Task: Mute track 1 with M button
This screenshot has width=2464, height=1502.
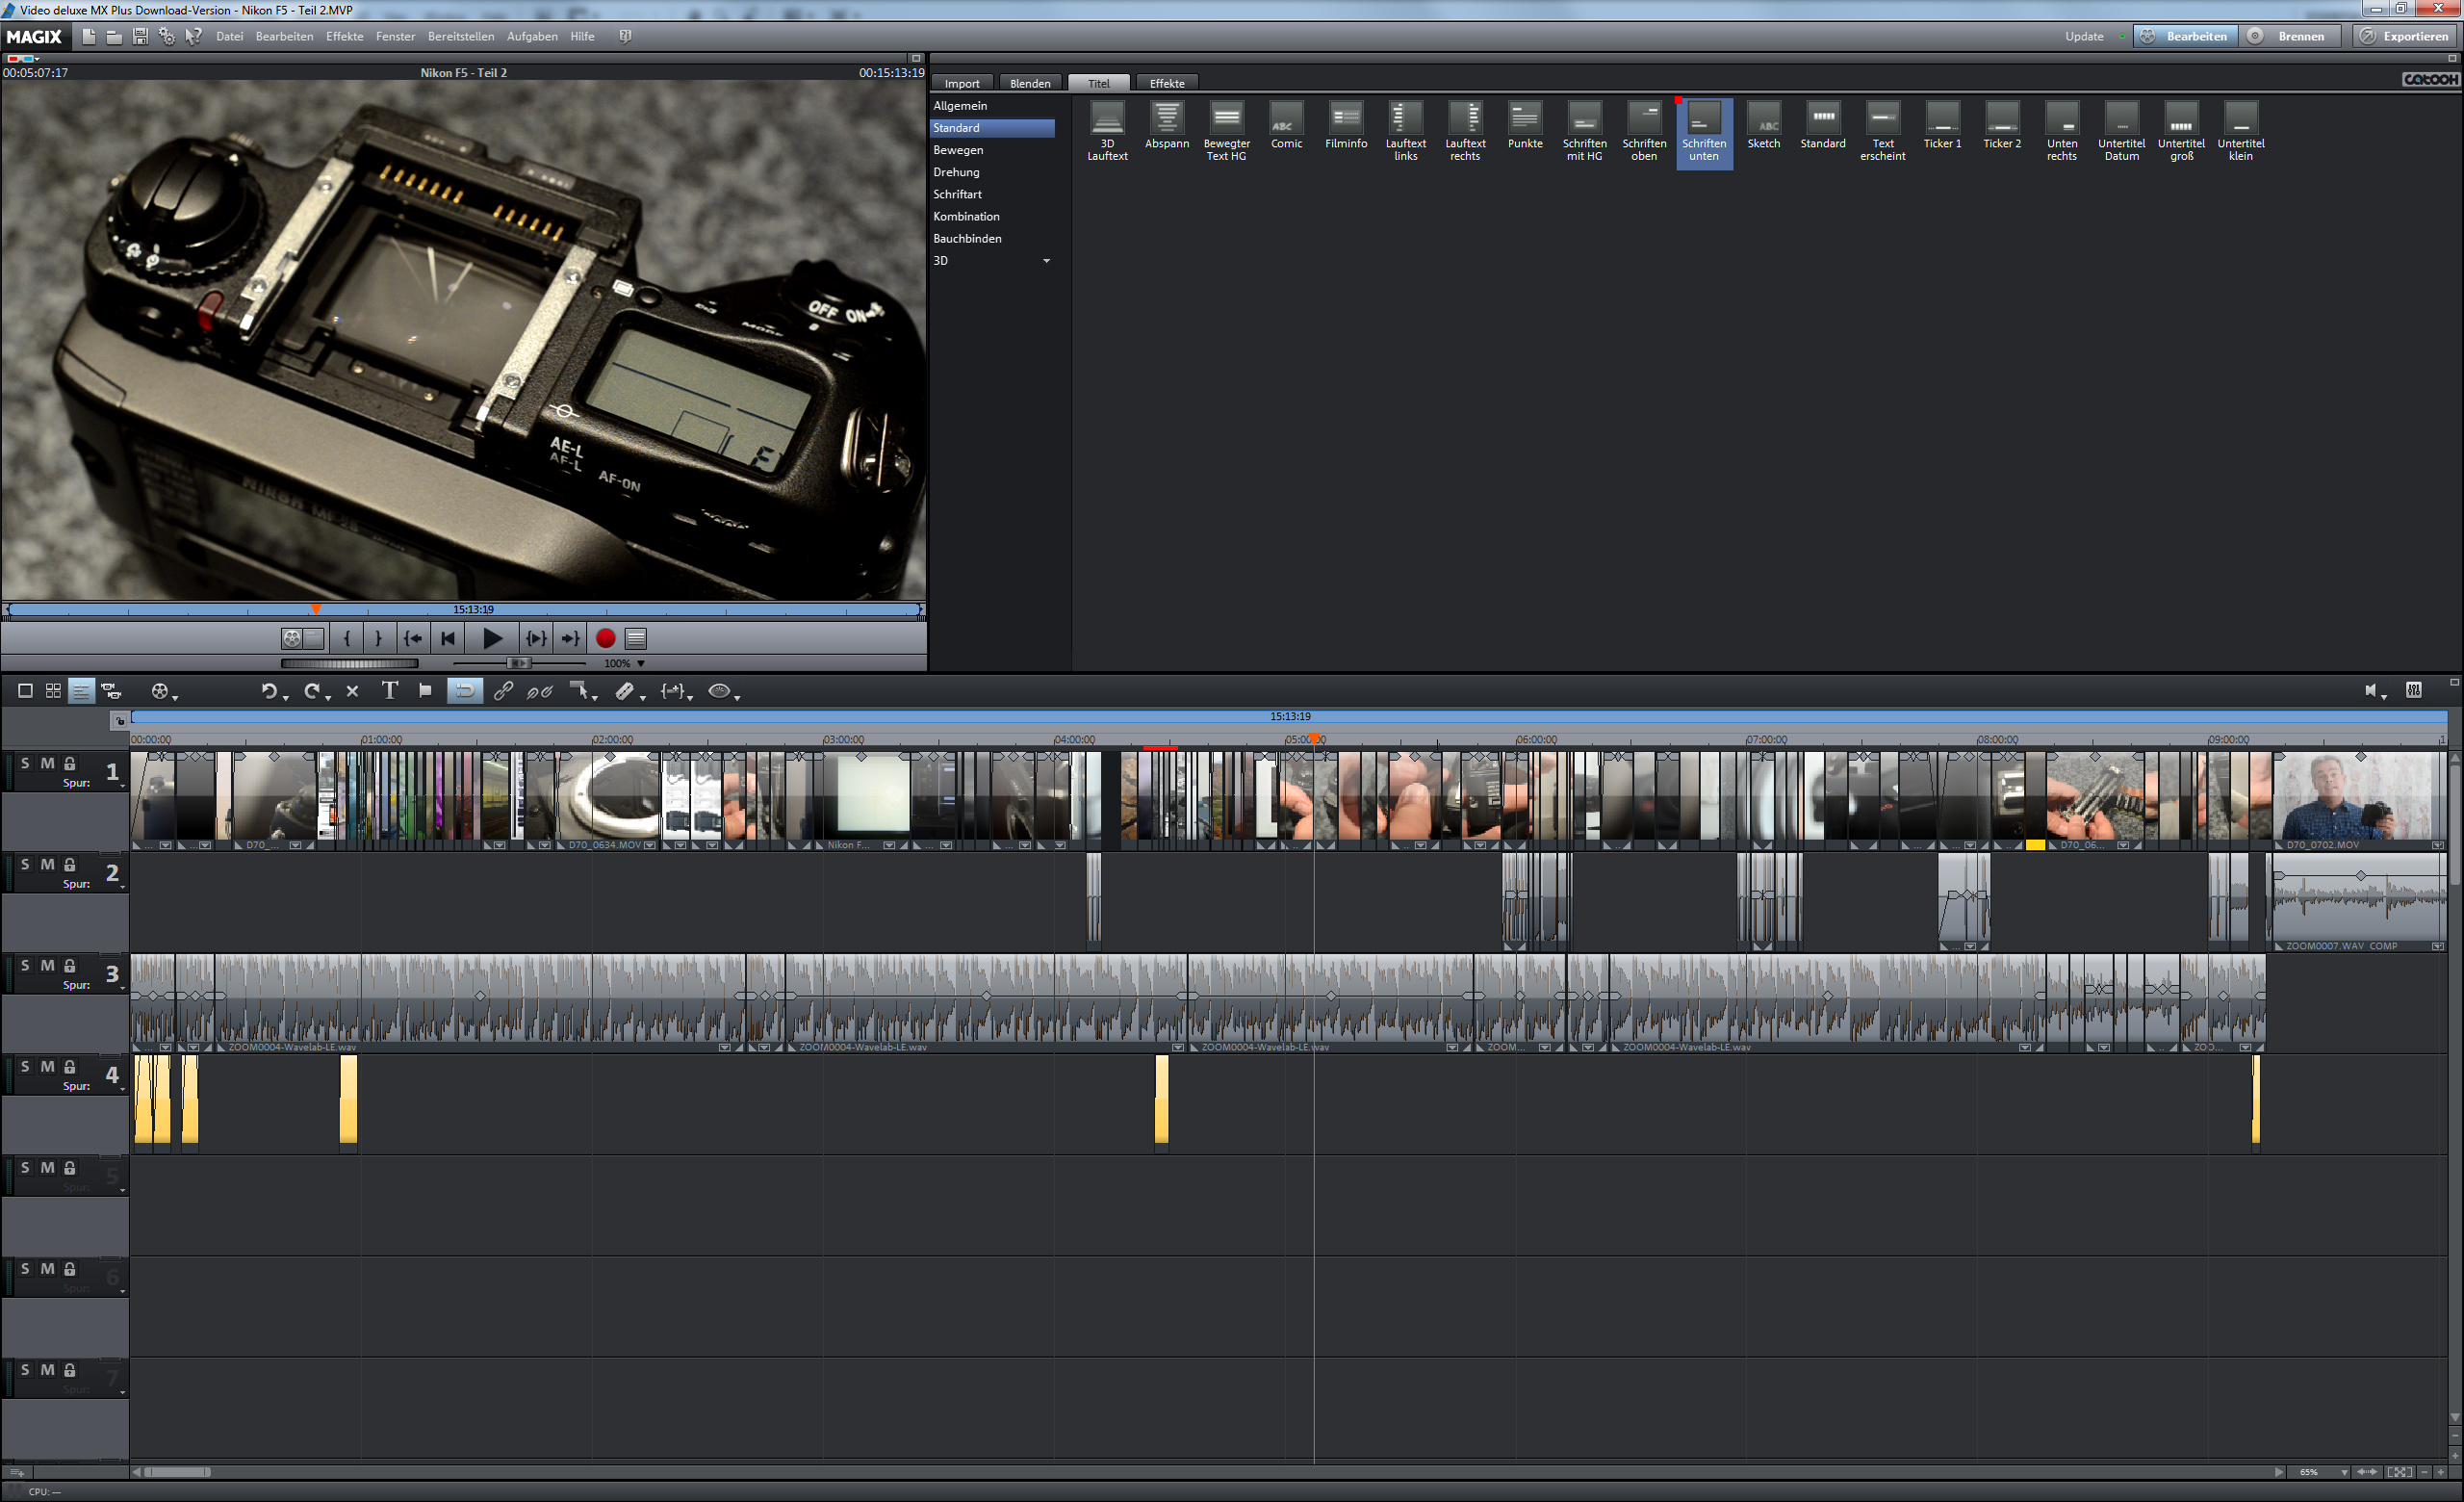Action: (x=47, y=763)
